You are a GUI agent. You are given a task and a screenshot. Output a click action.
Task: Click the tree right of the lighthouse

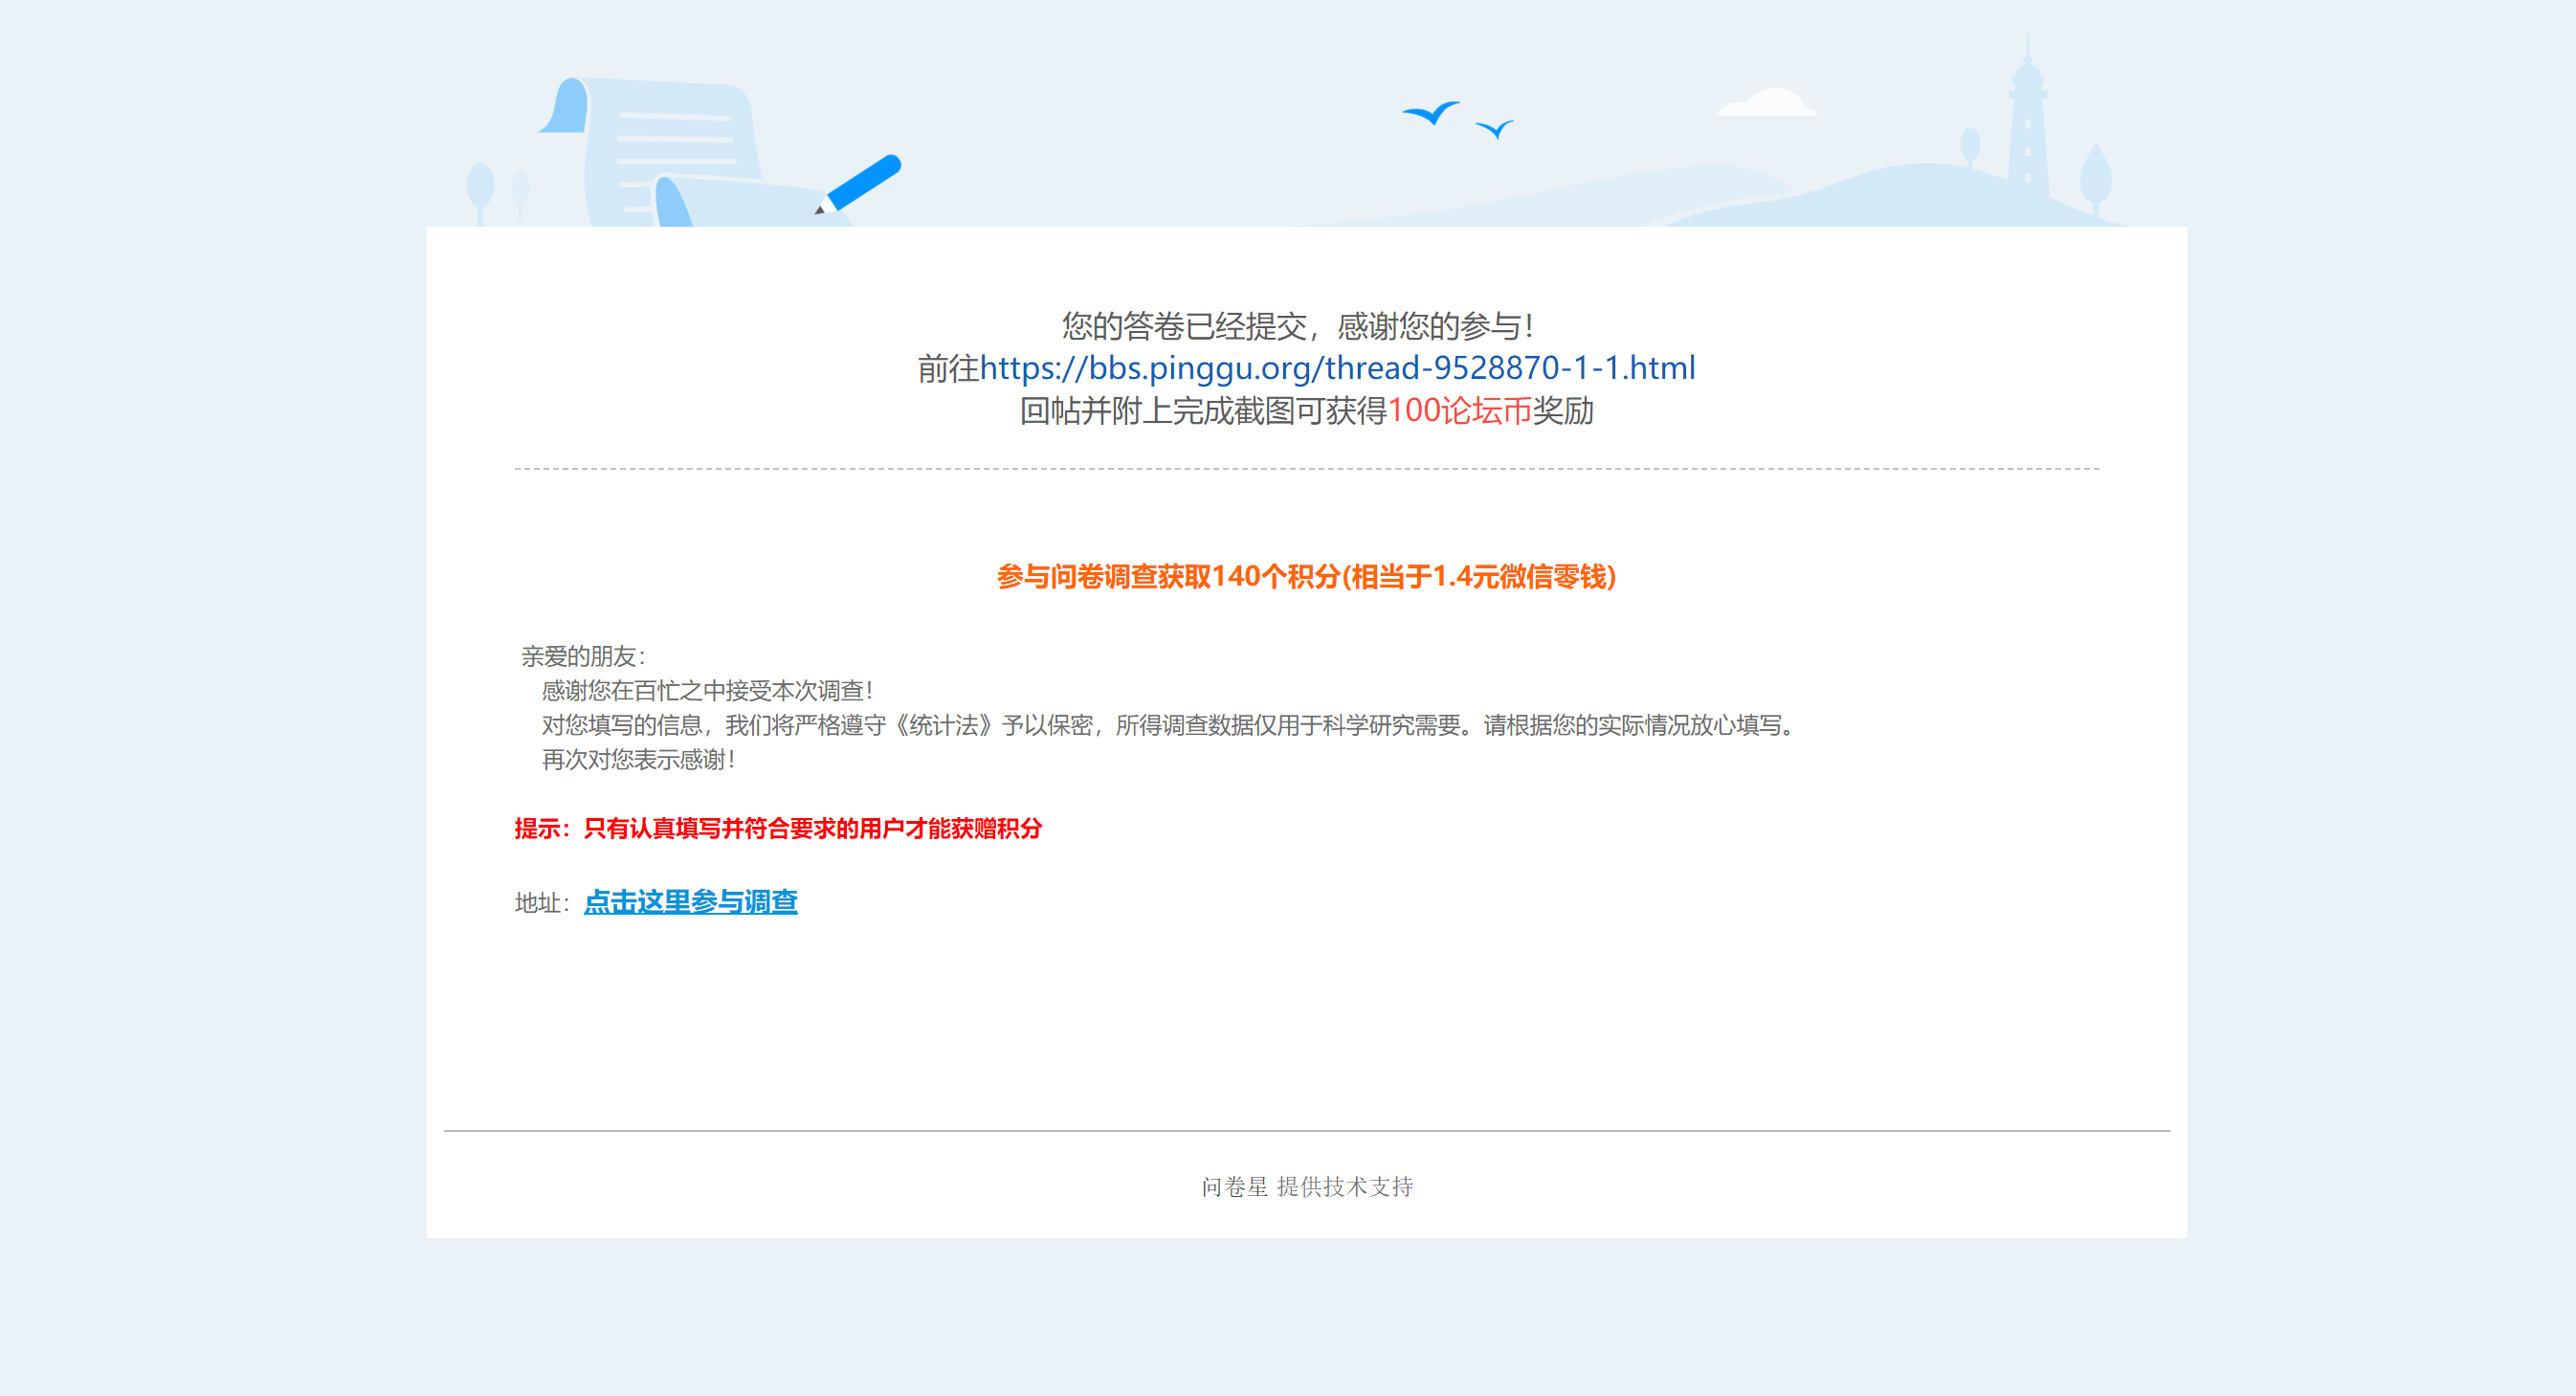2095,177
